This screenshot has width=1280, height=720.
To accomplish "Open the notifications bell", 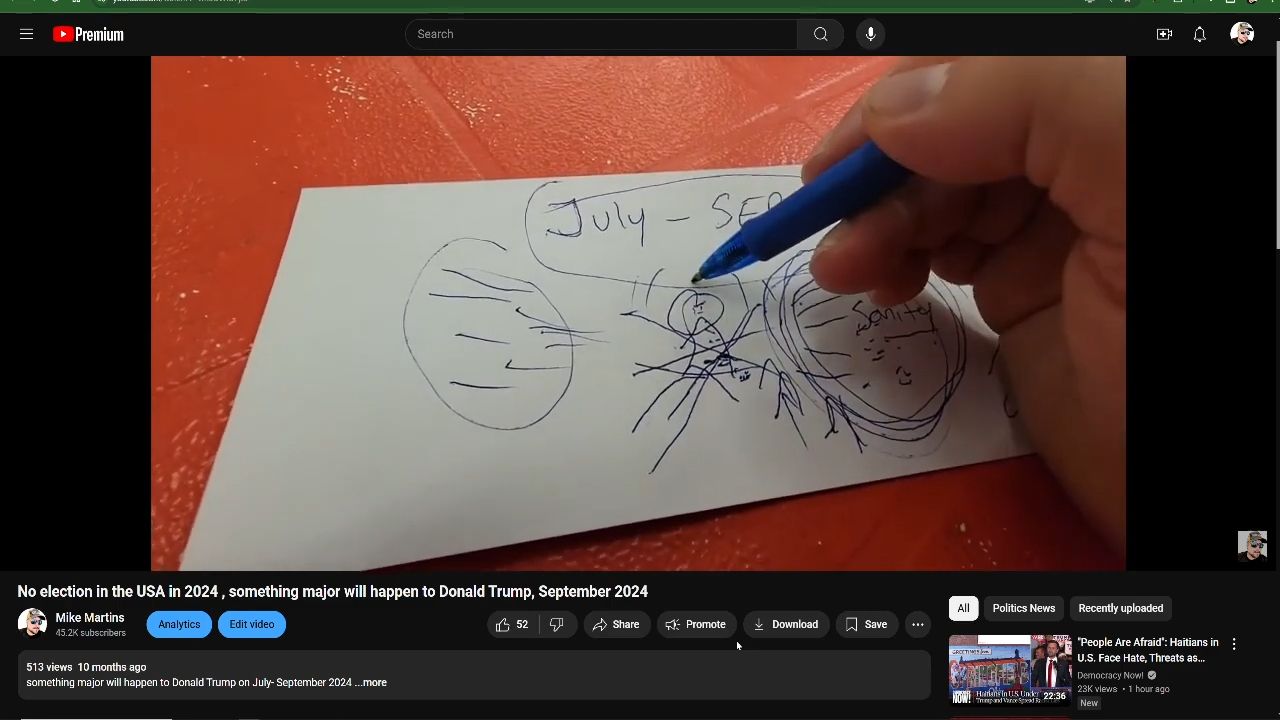I will click(1199, 34).
